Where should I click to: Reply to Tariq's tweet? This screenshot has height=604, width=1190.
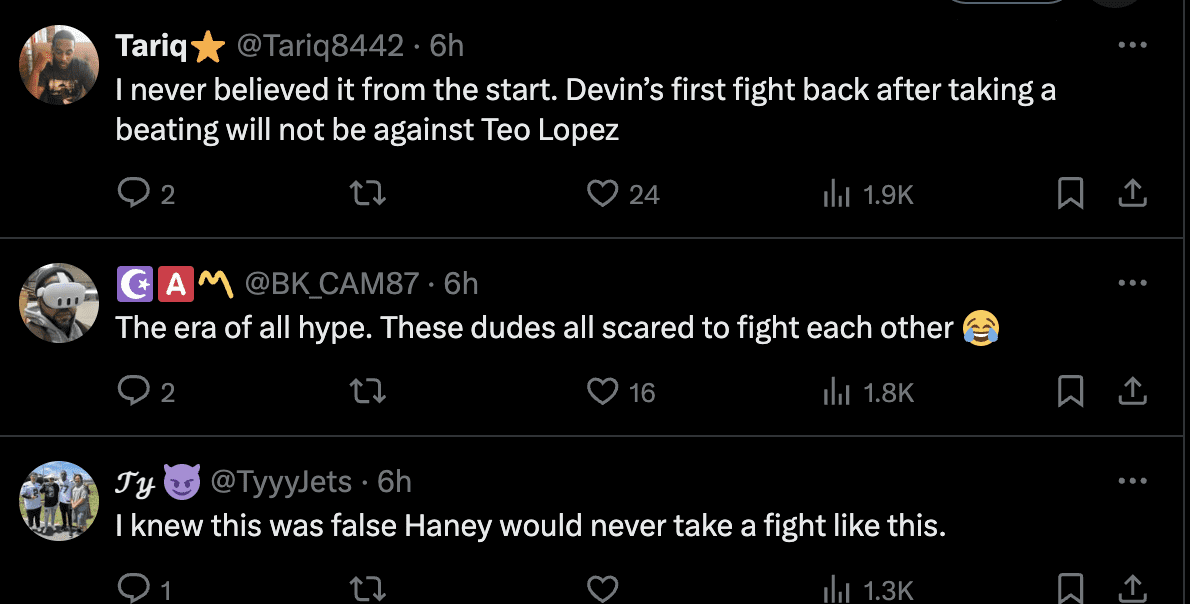pyautogui.click(x=133, y=194)
